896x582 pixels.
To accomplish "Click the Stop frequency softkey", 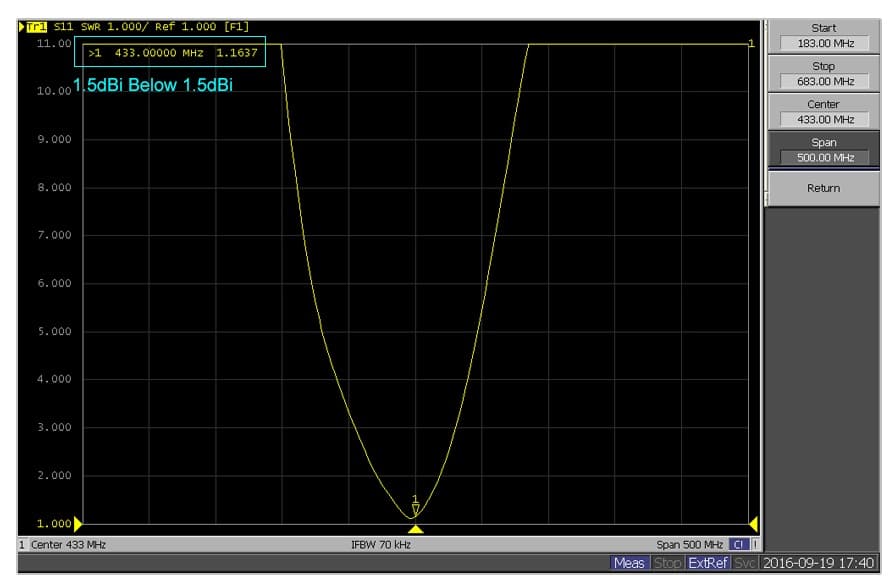I will [x=823, y=74].
